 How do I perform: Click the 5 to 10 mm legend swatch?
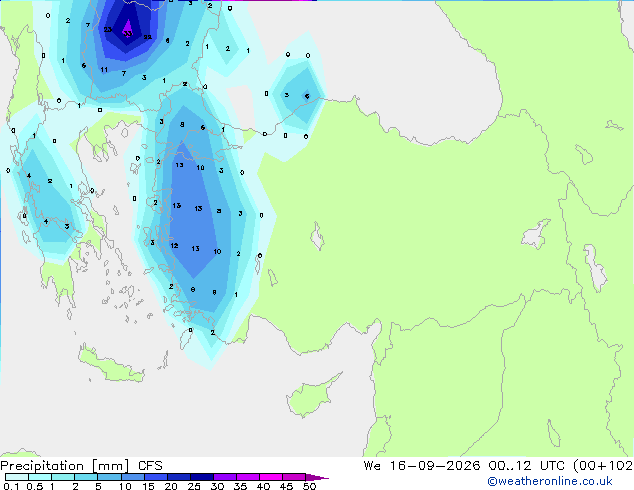tap(109, 477)
